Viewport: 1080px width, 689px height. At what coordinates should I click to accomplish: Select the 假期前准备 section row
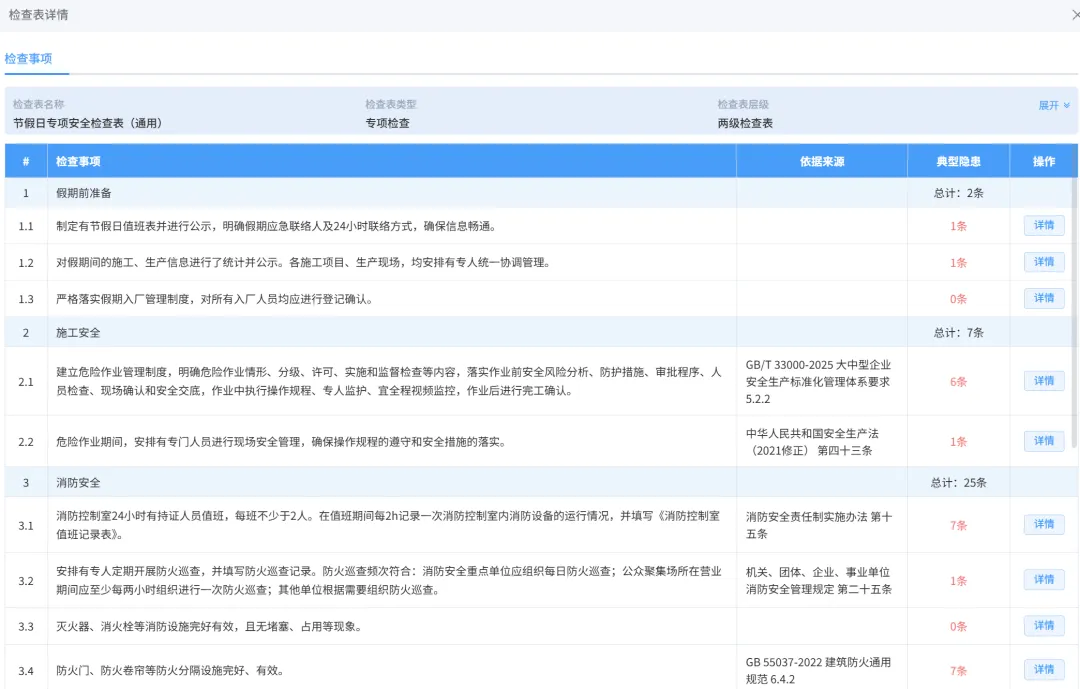[x=539, y=193]
